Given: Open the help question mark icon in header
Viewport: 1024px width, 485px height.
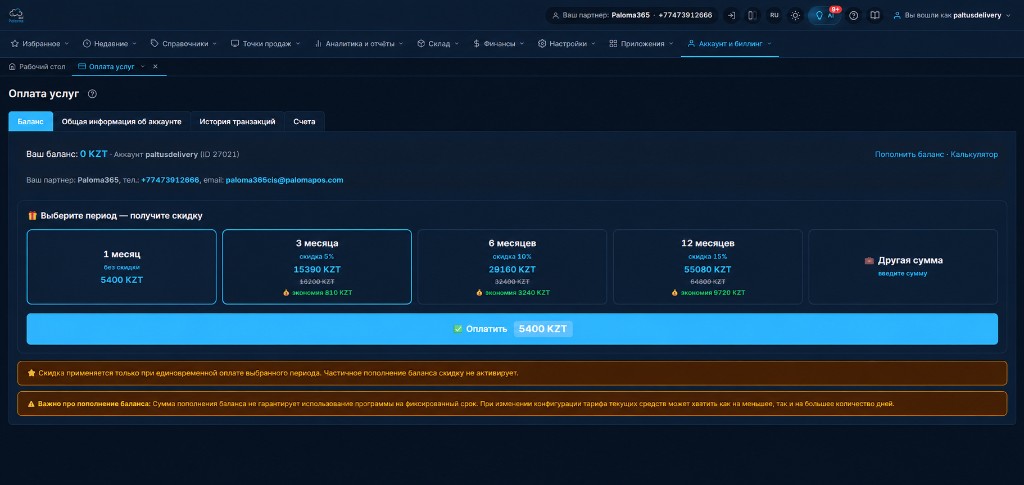Looking at the screenshot, I should coord(854,15).
